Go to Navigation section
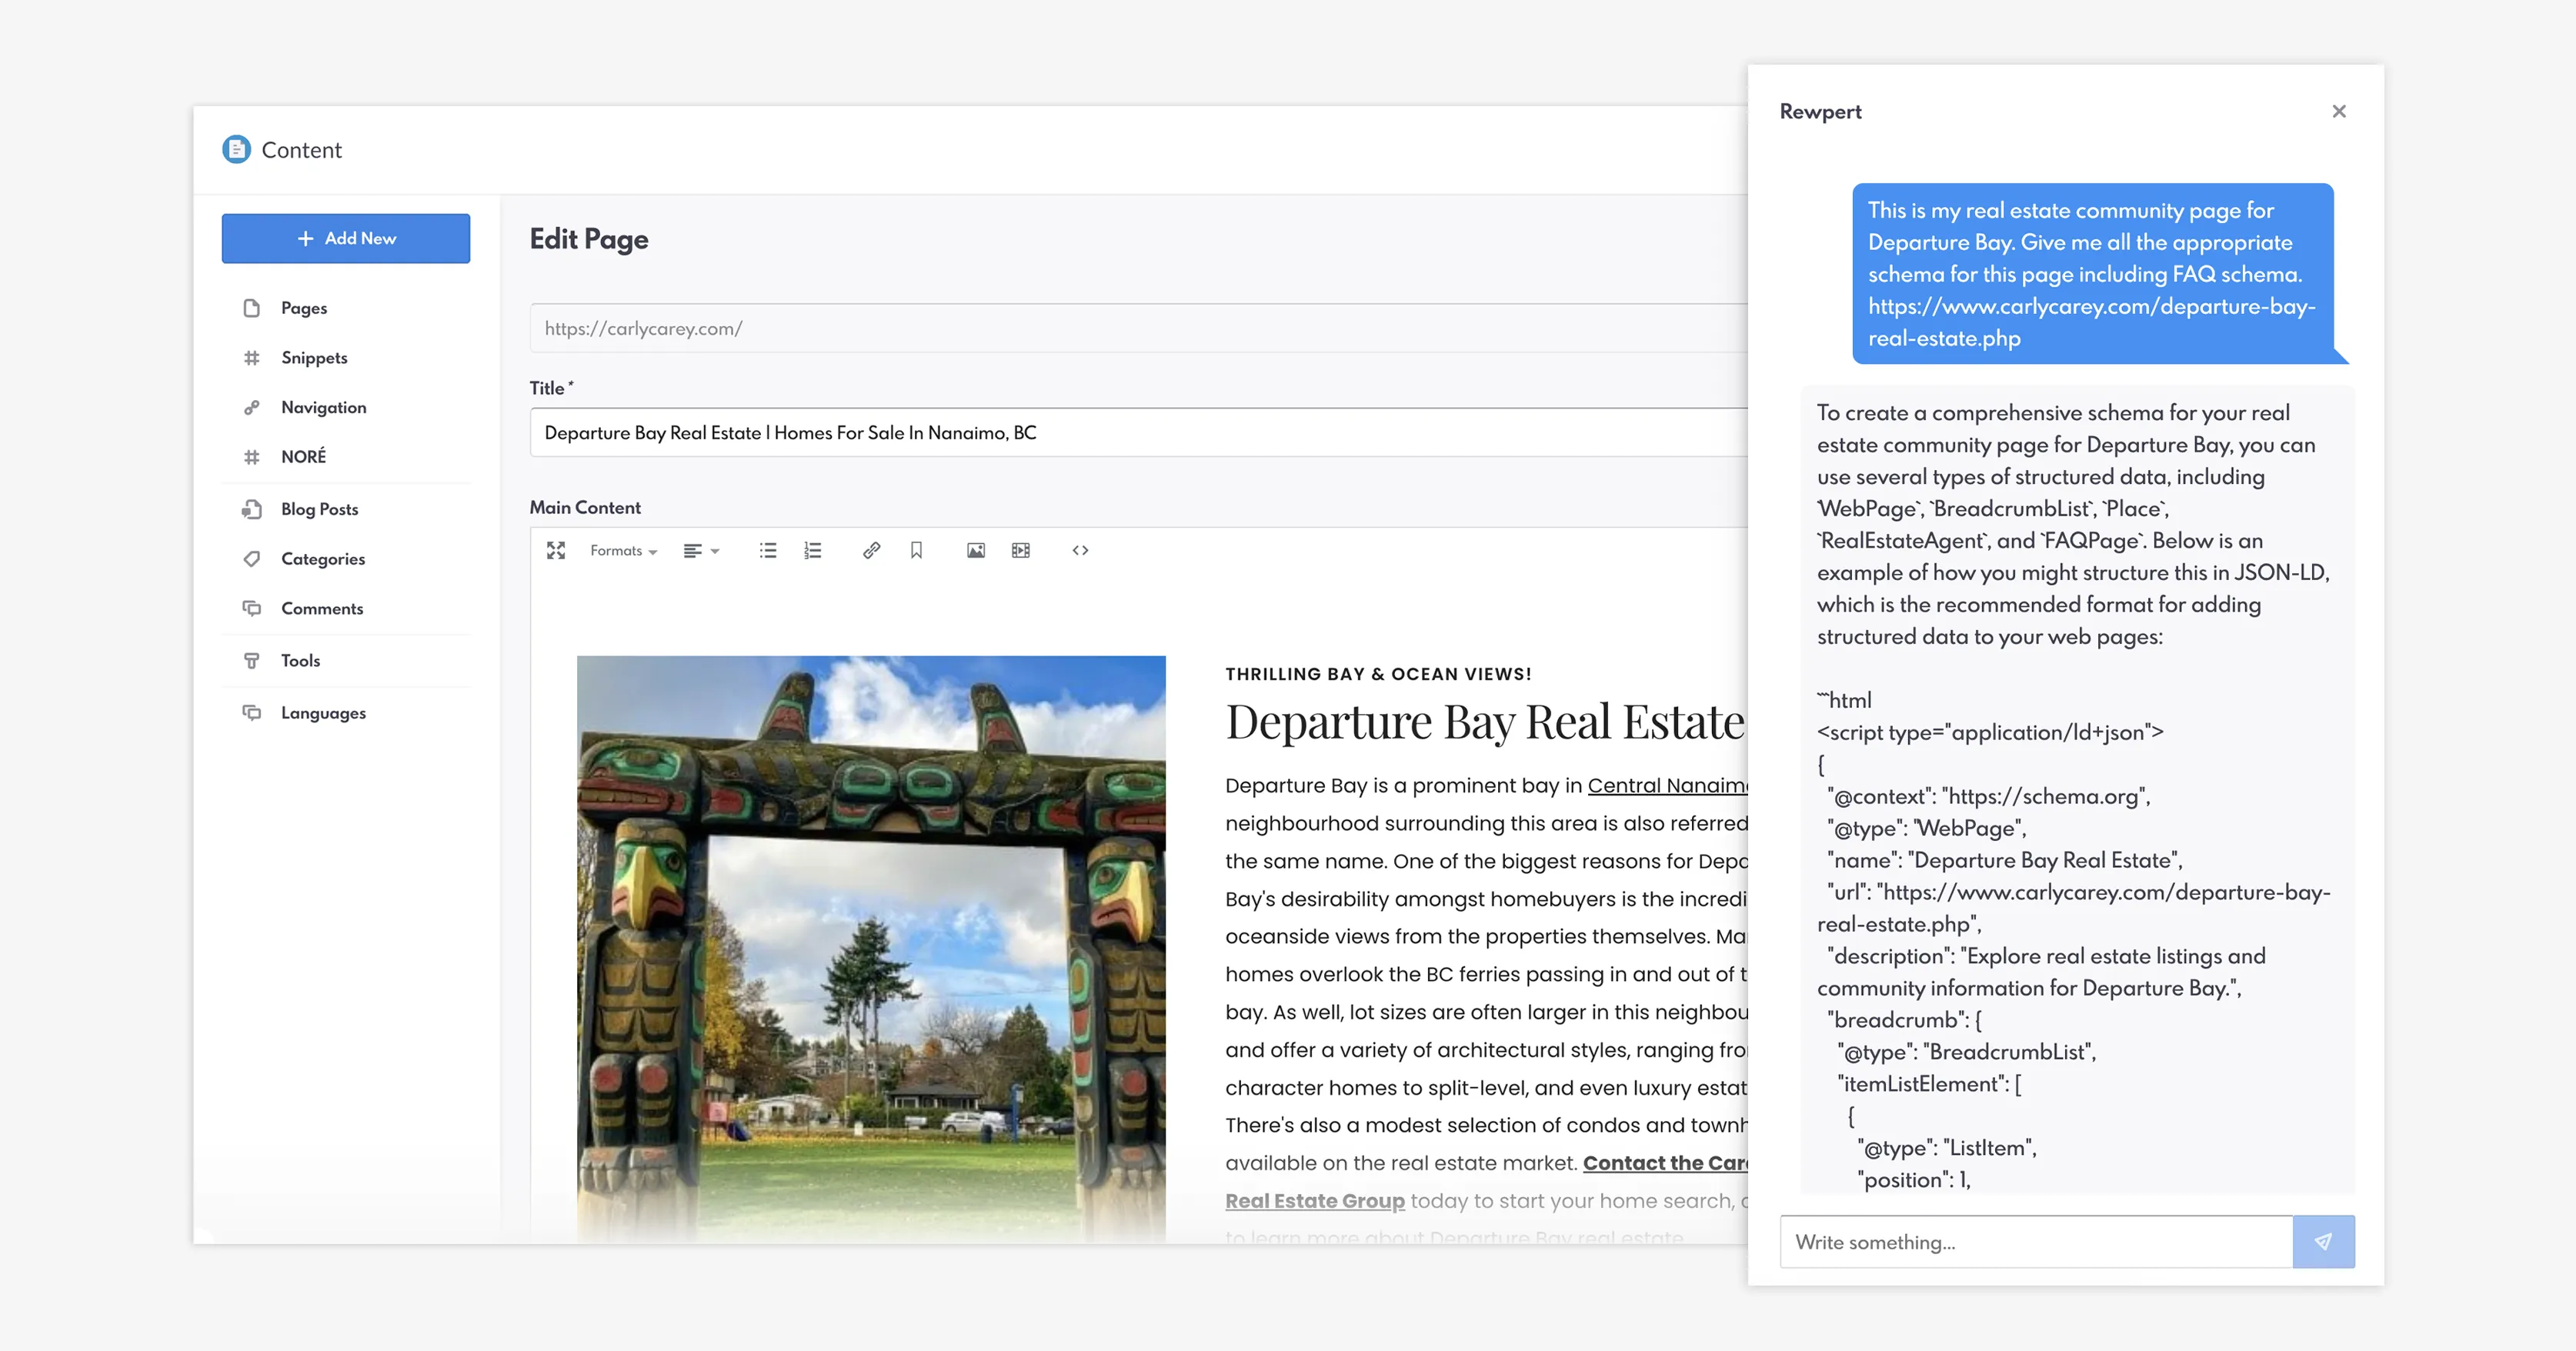 [324, 407]
